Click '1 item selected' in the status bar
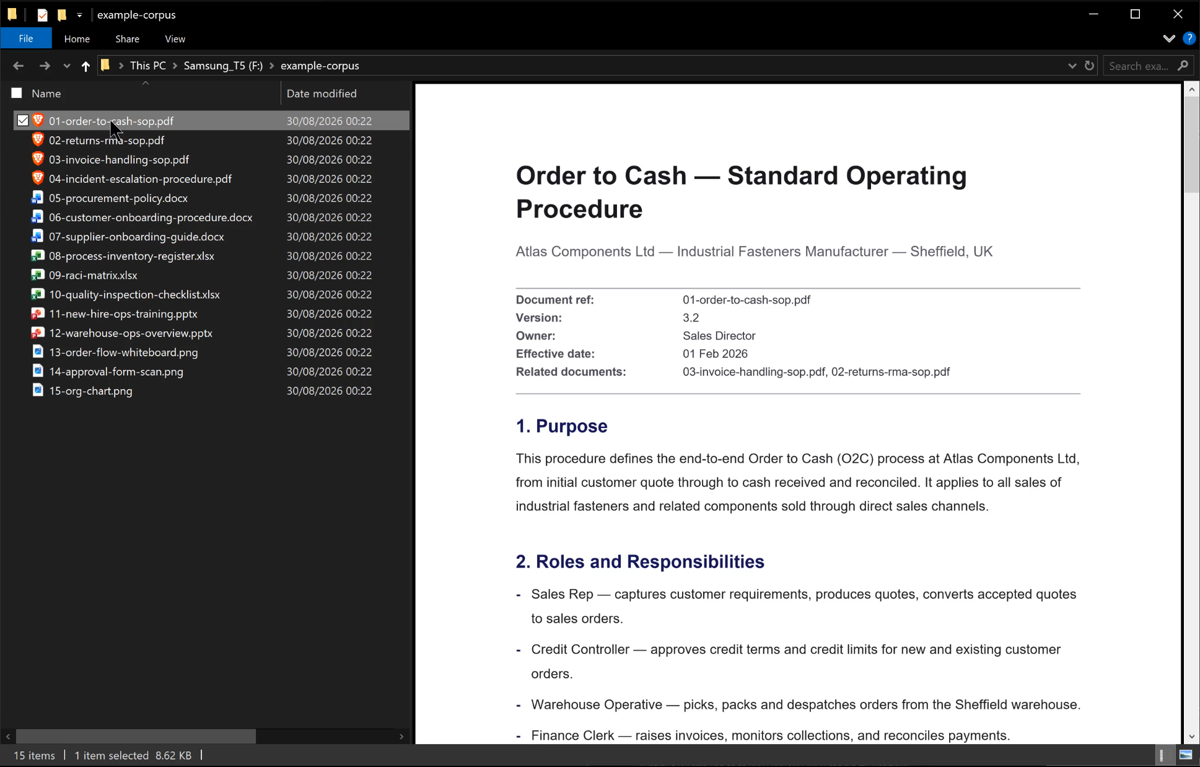 (111, 756)
